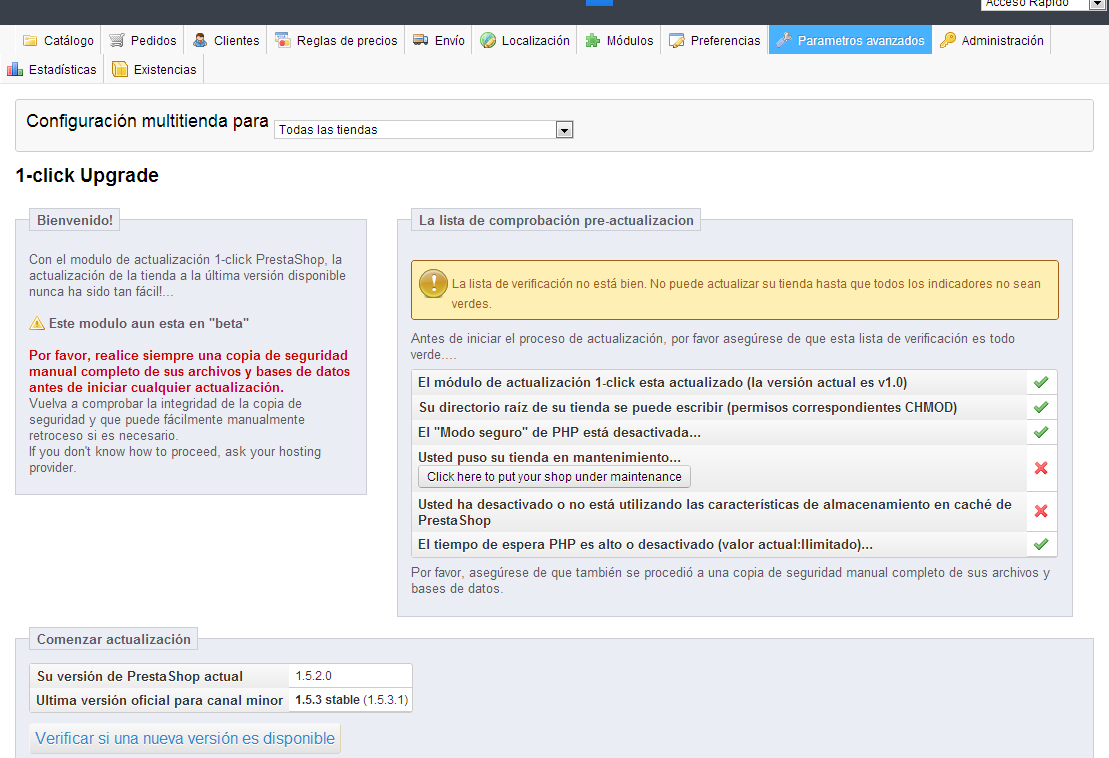Click the 'Bienvenido!' panel title

pyautogui.click(x=75, y=220)
